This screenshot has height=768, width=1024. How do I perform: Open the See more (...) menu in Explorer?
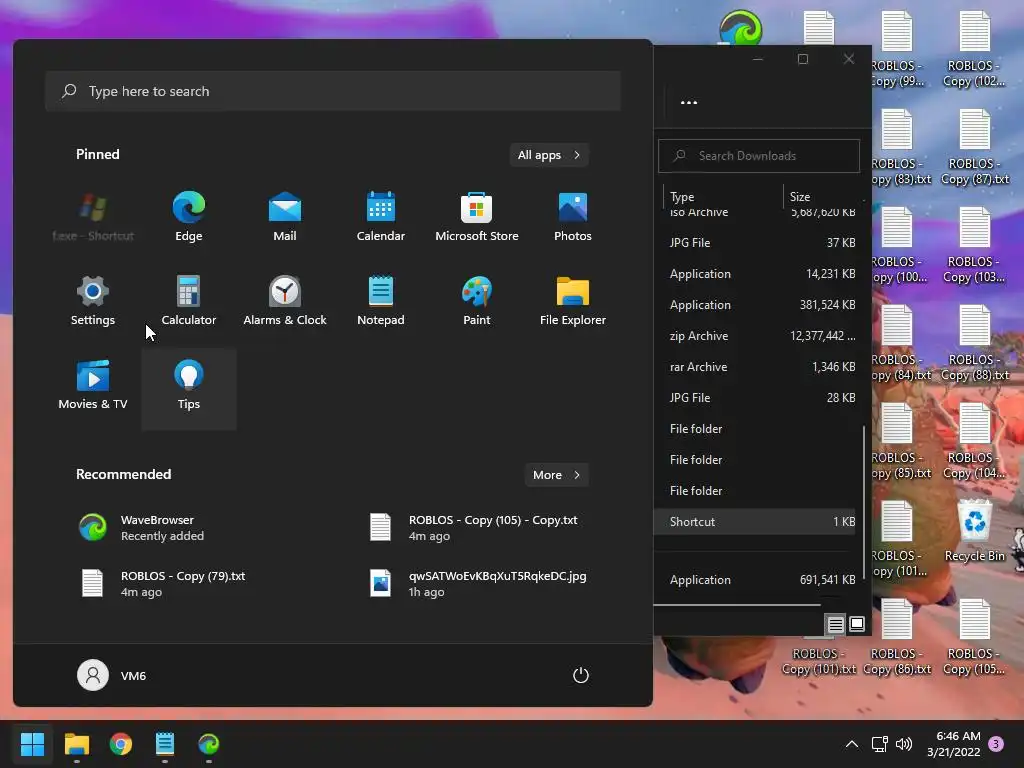point(689,103)
